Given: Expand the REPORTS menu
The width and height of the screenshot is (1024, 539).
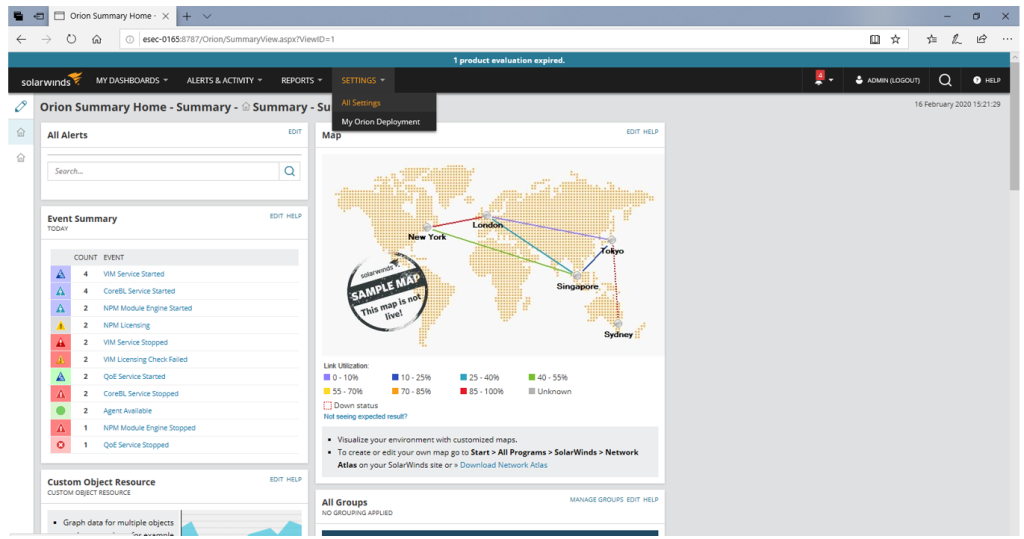Looking at the screenshot, I should (302, 80).
